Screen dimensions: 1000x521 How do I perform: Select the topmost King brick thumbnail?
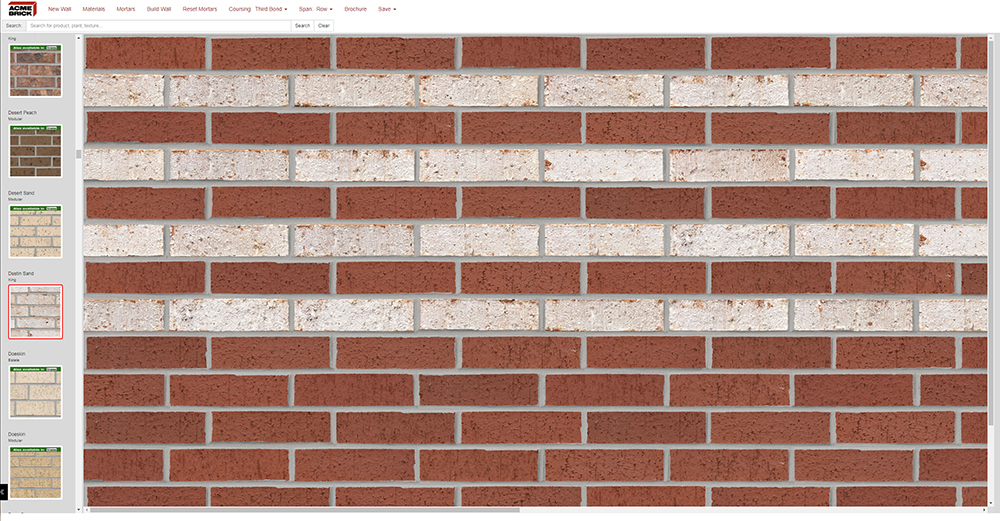click(x=35, y=70)
